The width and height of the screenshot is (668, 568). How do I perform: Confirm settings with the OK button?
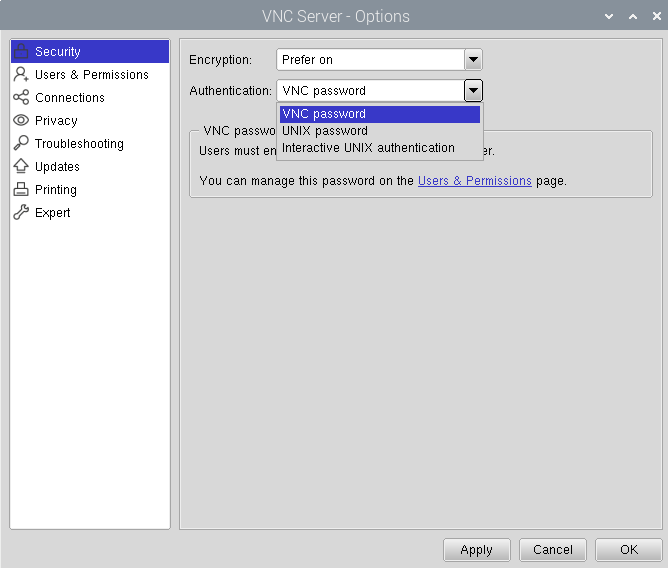coord(628,549)
